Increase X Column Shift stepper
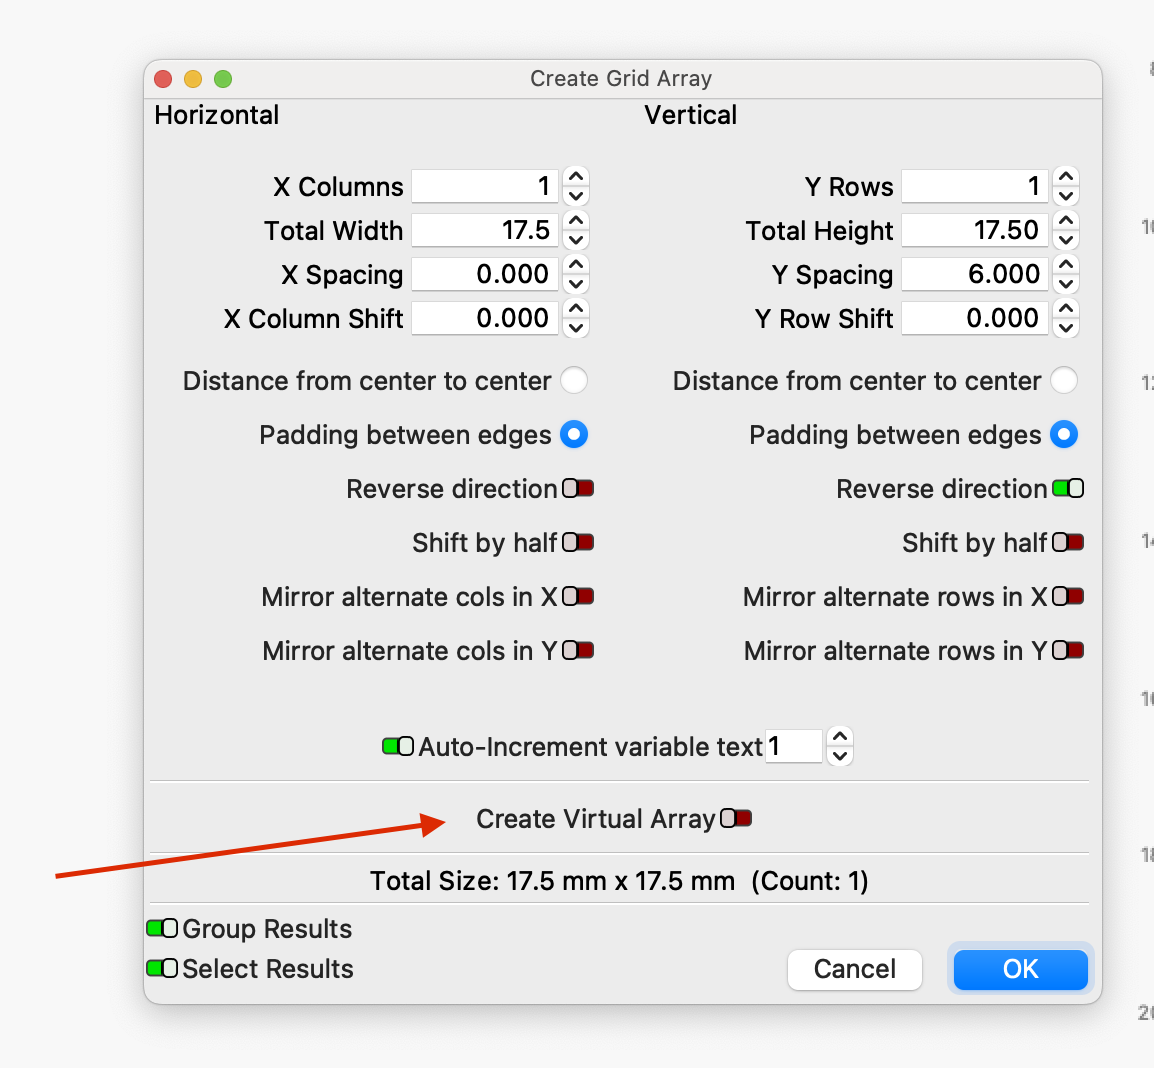 pos(576,309)
